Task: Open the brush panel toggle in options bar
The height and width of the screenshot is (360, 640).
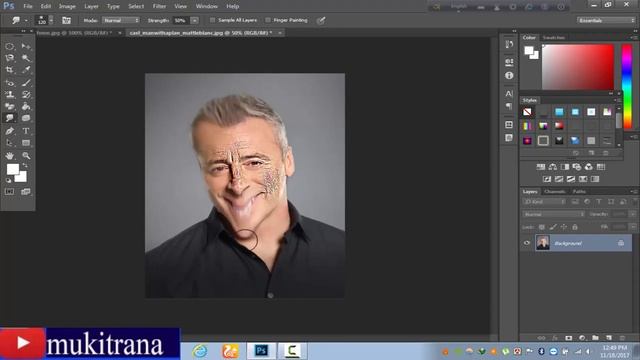Action: click(x=67, y=20)
